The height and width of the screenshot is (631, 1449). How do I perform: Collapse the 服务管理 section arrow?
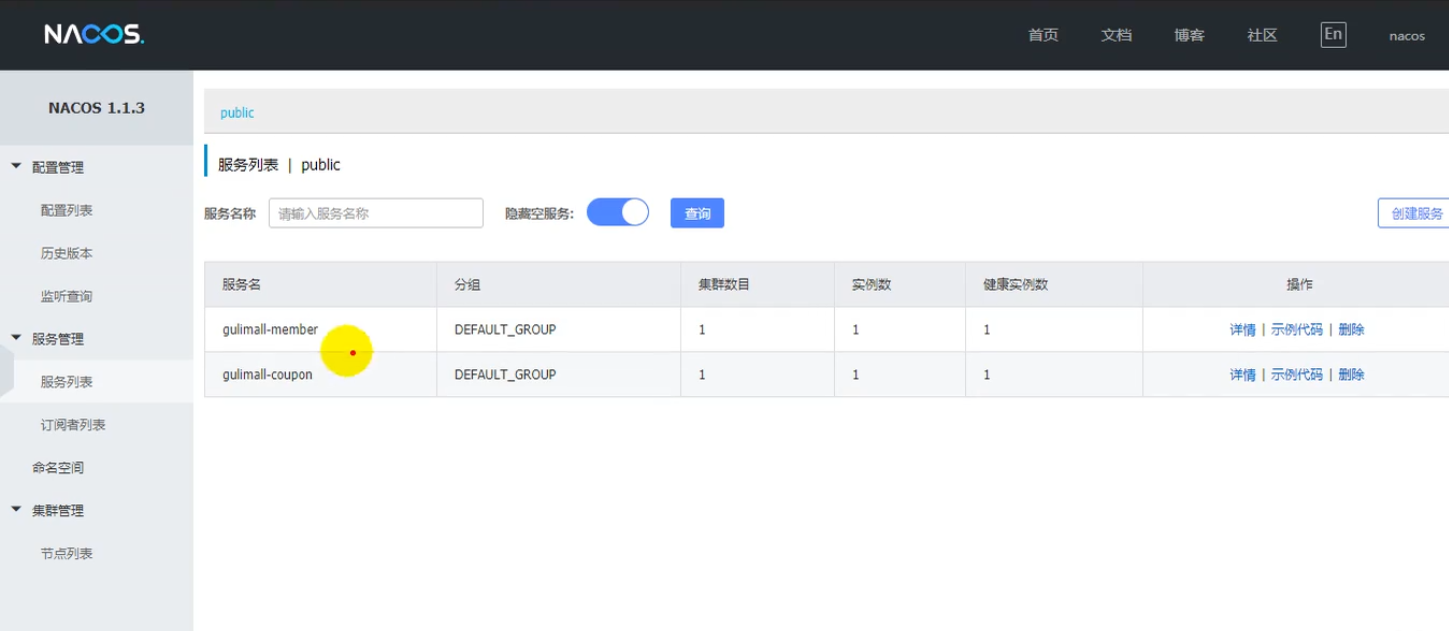[16, 339]
